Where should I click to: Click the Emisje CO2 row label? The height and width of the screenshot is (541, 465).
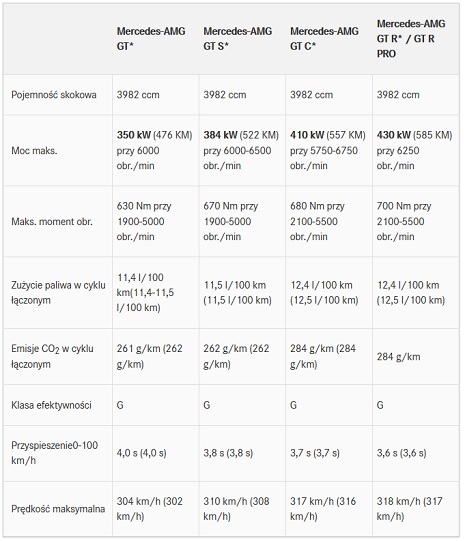[x=52, y=356]
